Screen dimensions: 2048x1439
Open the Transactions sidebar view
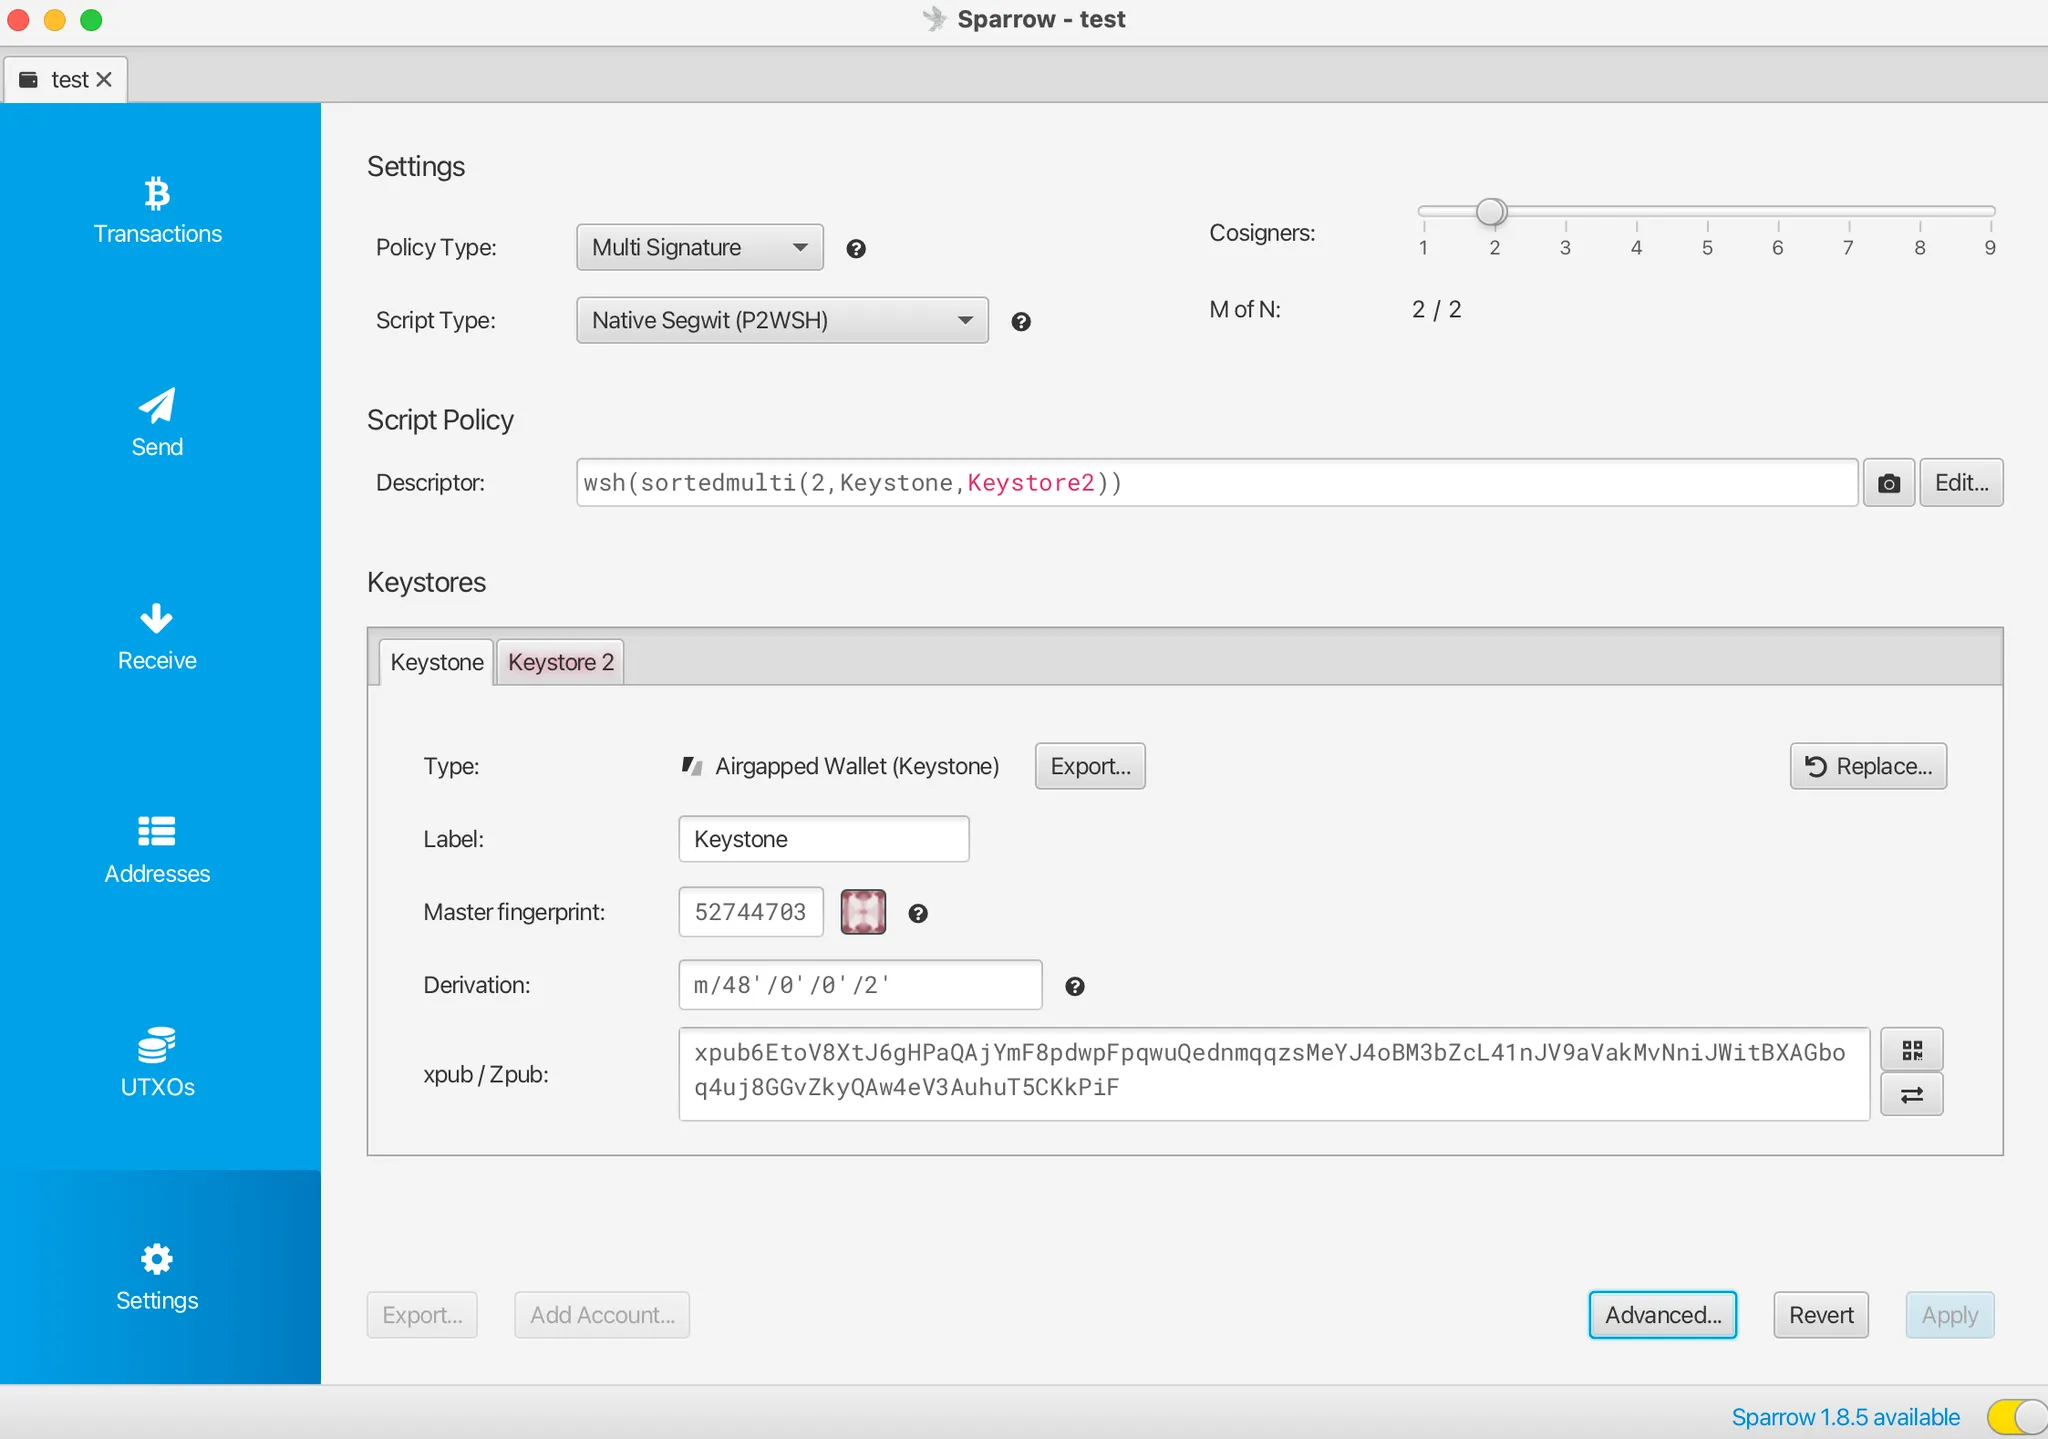(157, 211)
